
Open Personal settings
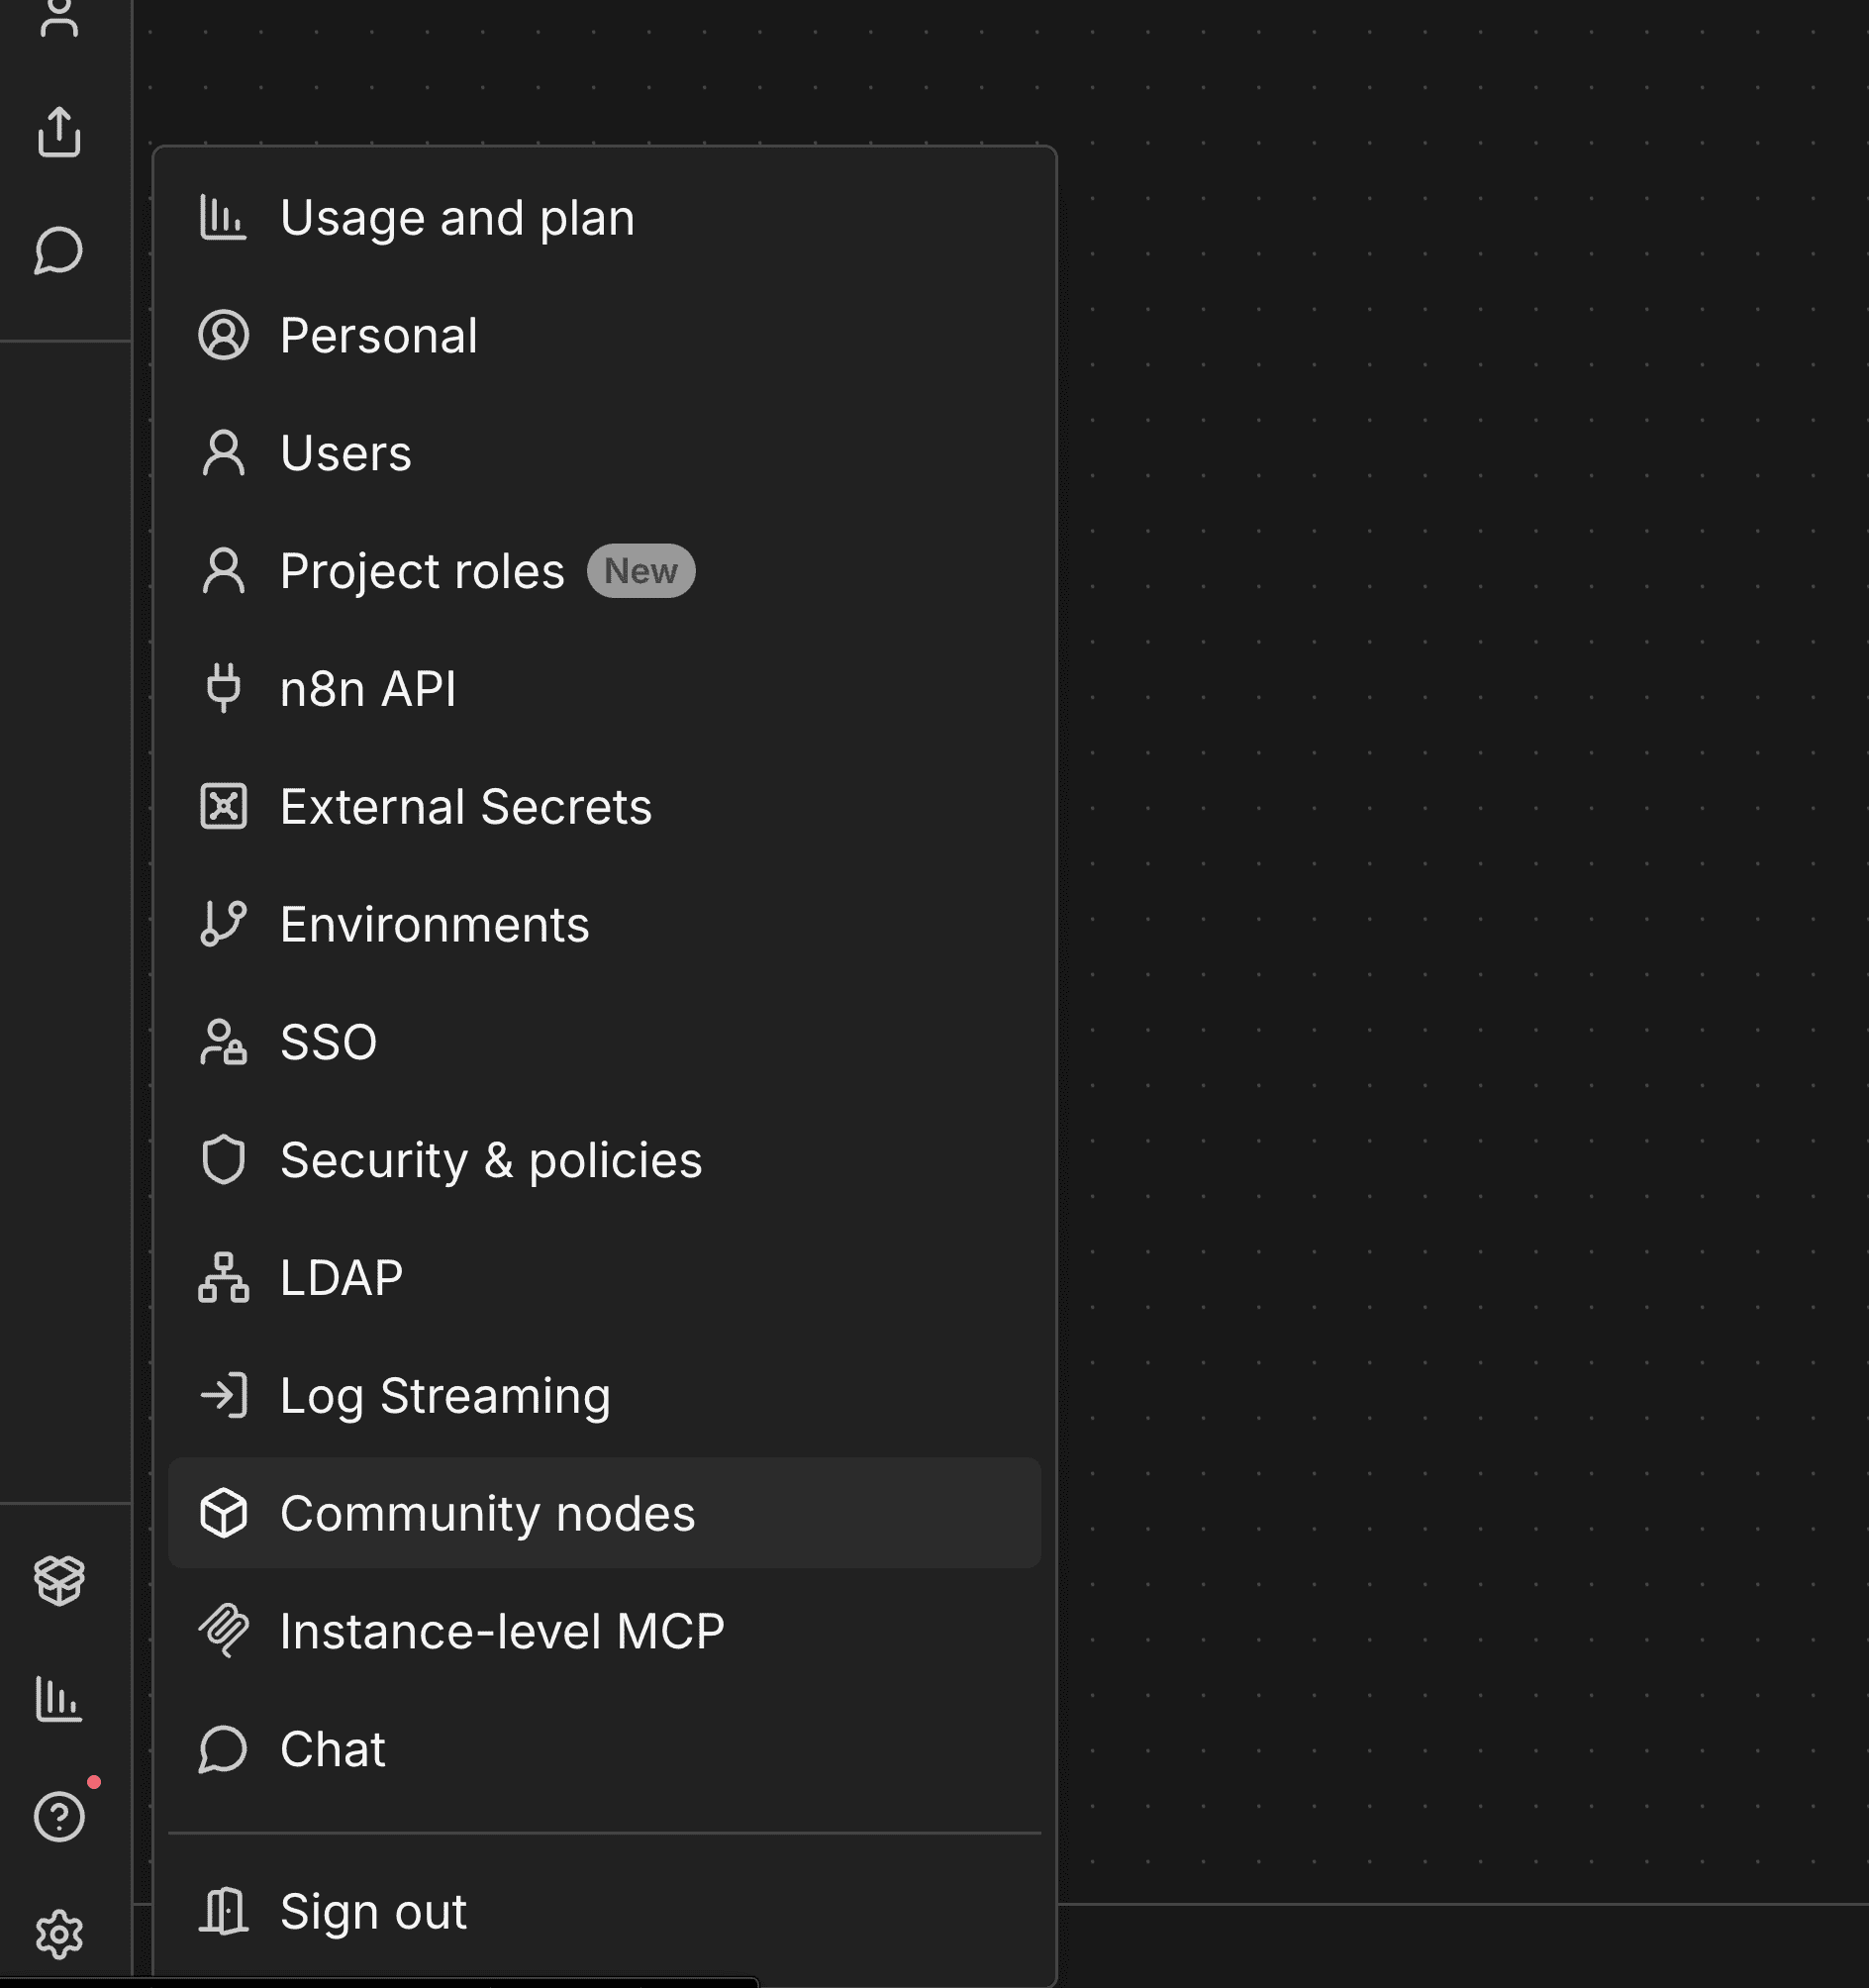378,335
